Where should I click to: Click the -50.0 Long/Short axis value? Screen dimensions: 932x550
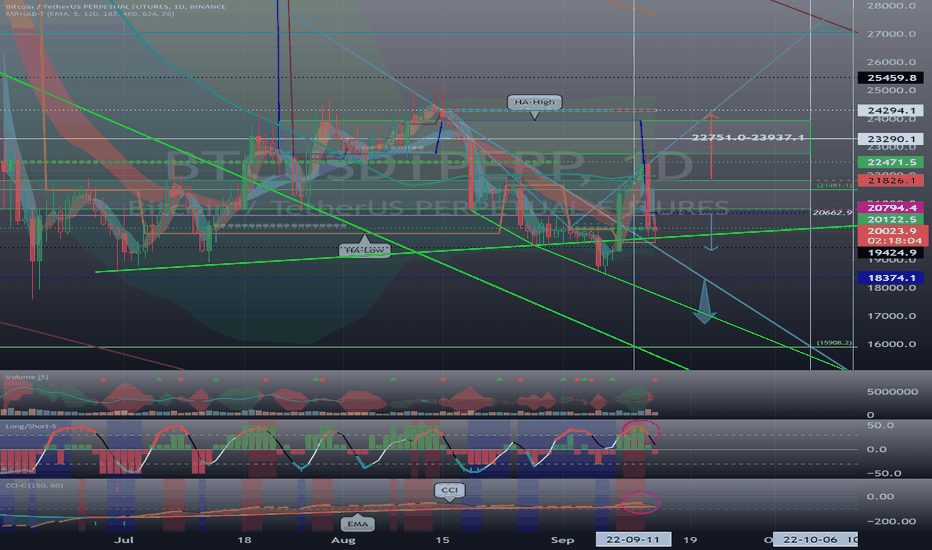pos(884,474)
